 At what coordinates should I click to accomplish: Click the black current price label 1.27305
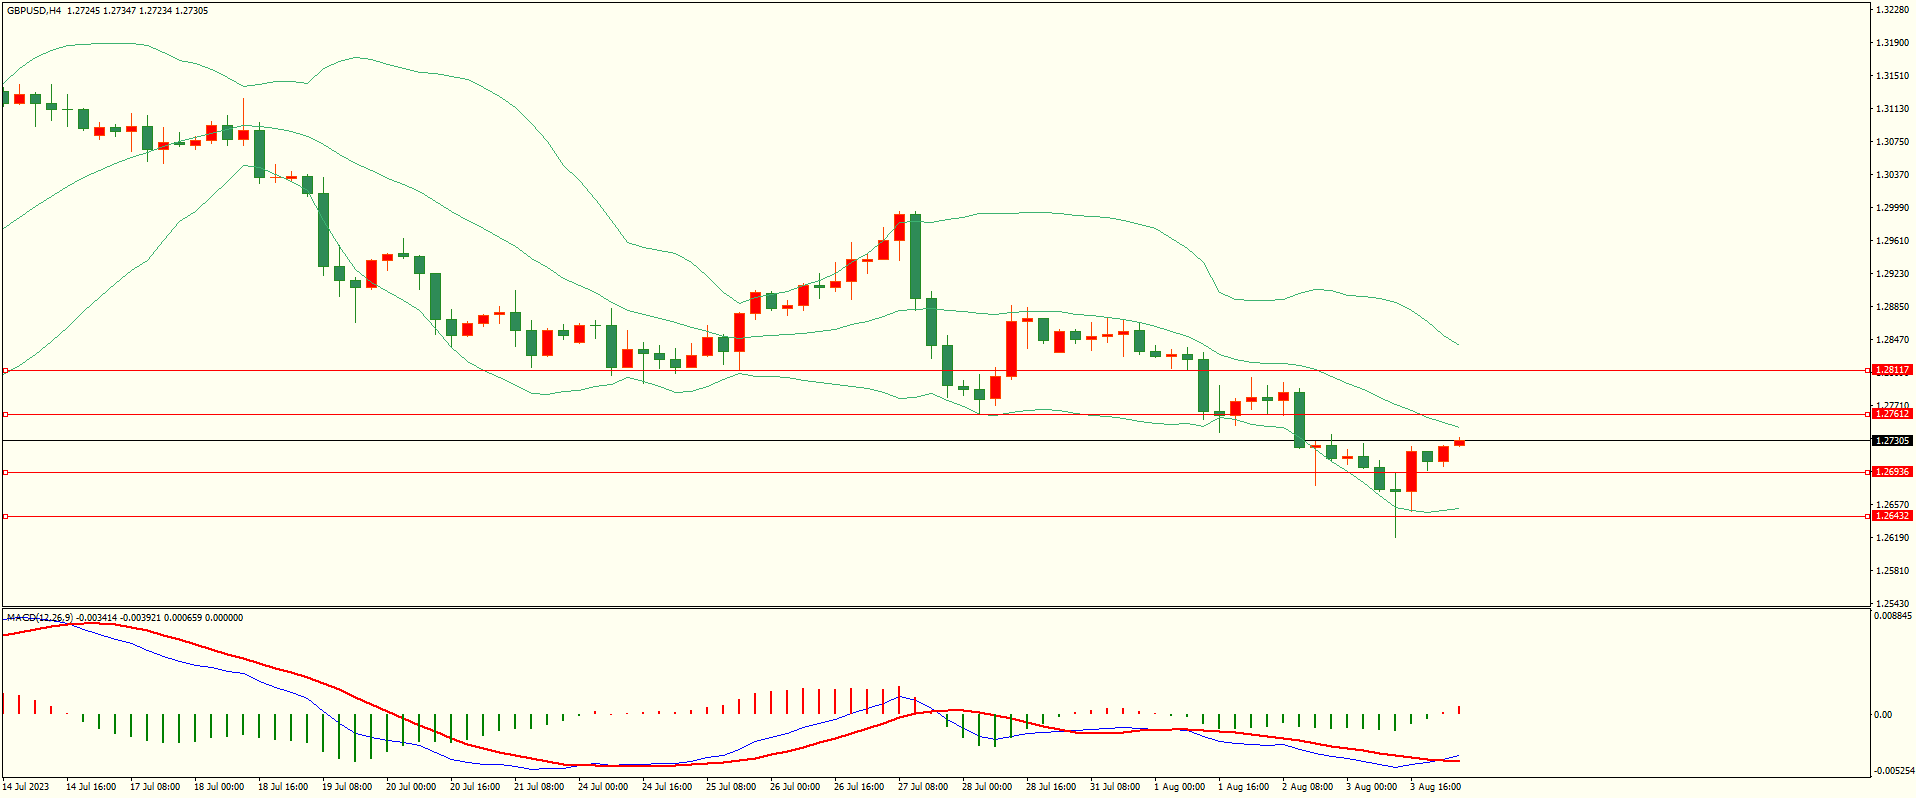click(x=1892, y=441)
